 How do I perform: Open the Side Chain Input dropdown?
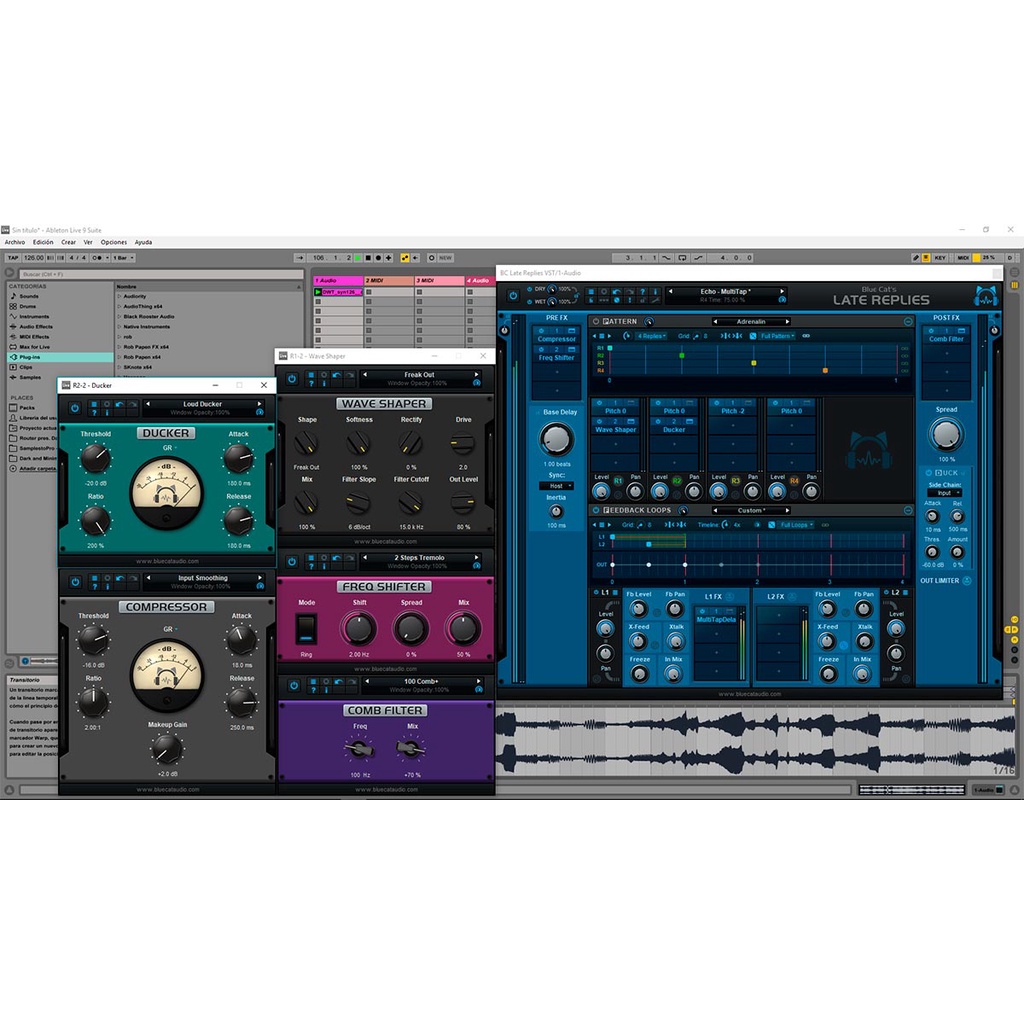[x=945, y=493]
